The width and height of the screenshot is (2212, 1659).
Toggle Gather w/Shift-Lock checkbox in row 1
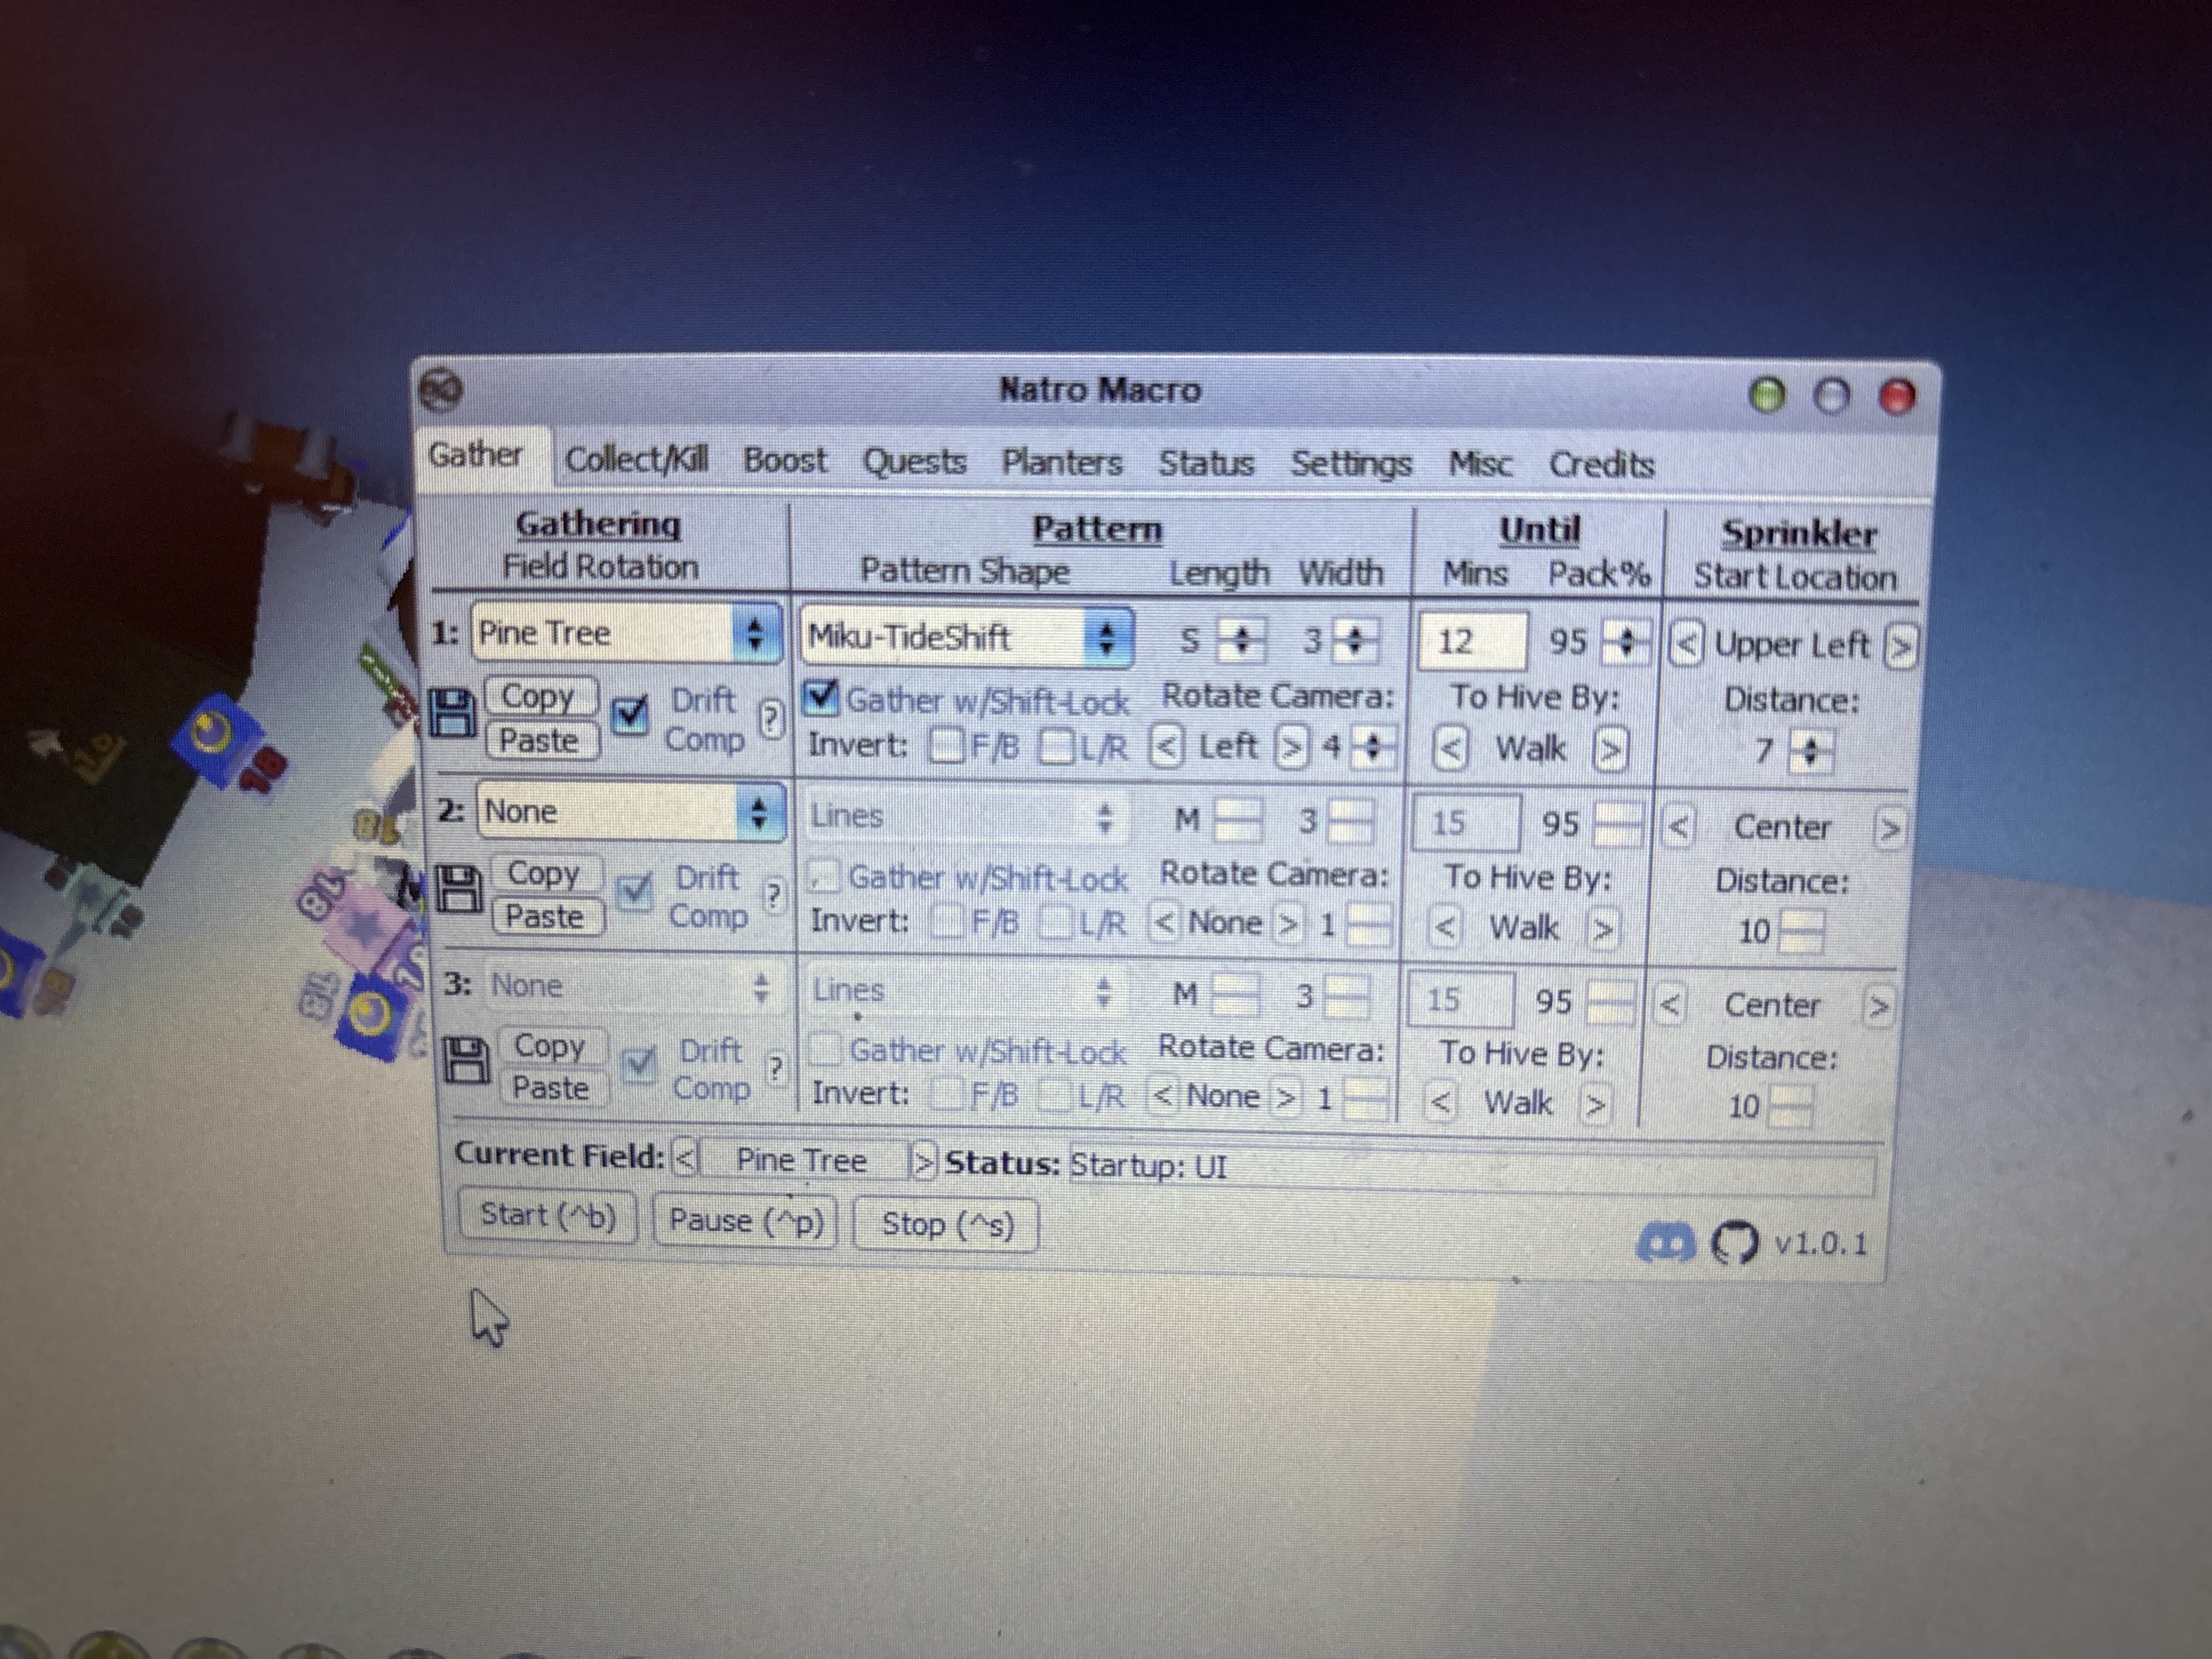point(821,697)
